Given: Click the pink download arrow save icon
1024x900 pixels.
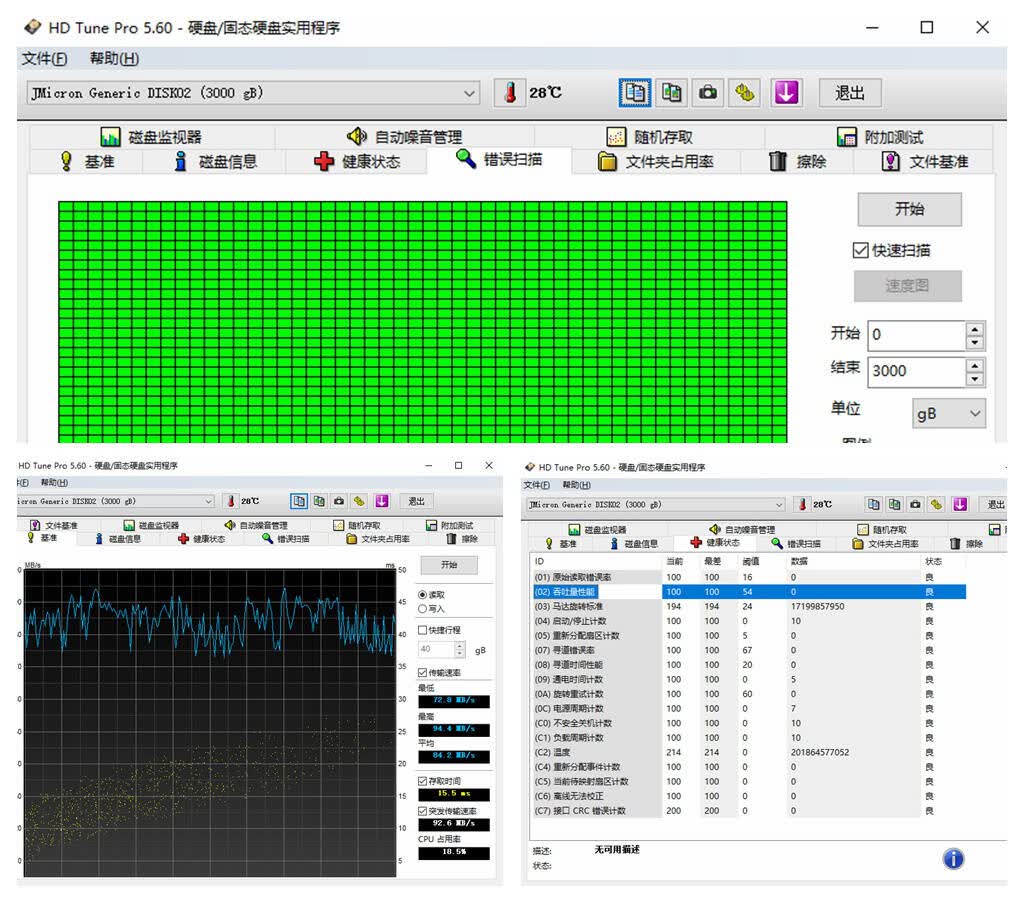Looking at the screenshot, I should pos(786,93).
